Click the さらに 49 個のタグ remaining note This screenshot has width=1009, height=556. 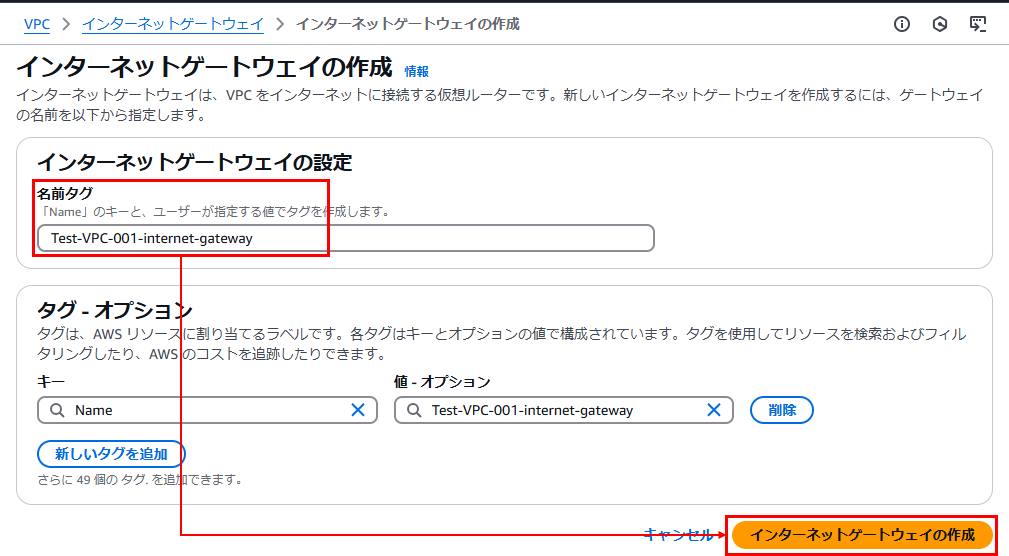(x=140, y=479)
